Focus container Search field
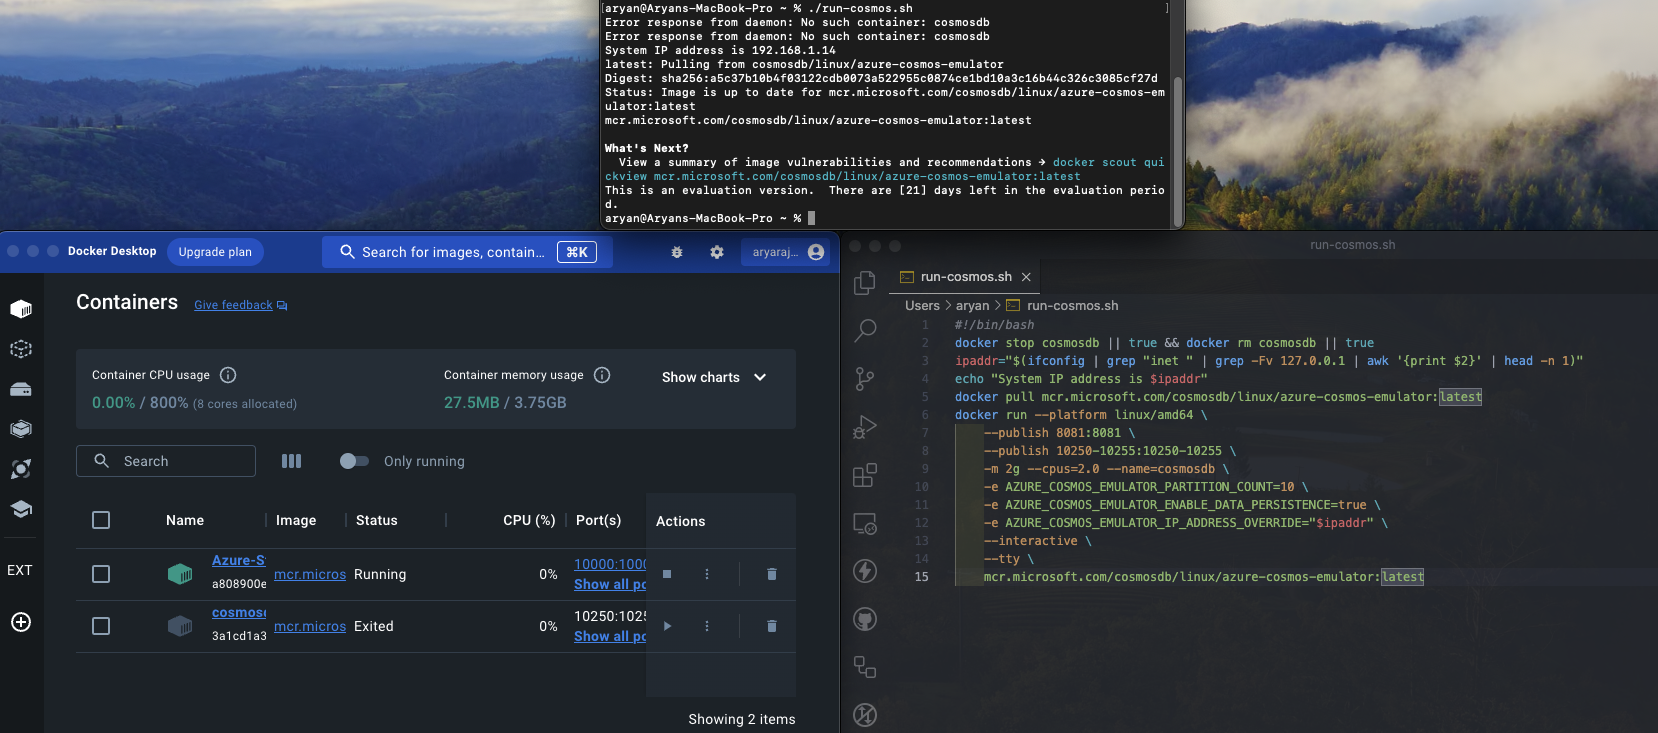The width and height of the screenshot is (1658, 733). [166, 461]
